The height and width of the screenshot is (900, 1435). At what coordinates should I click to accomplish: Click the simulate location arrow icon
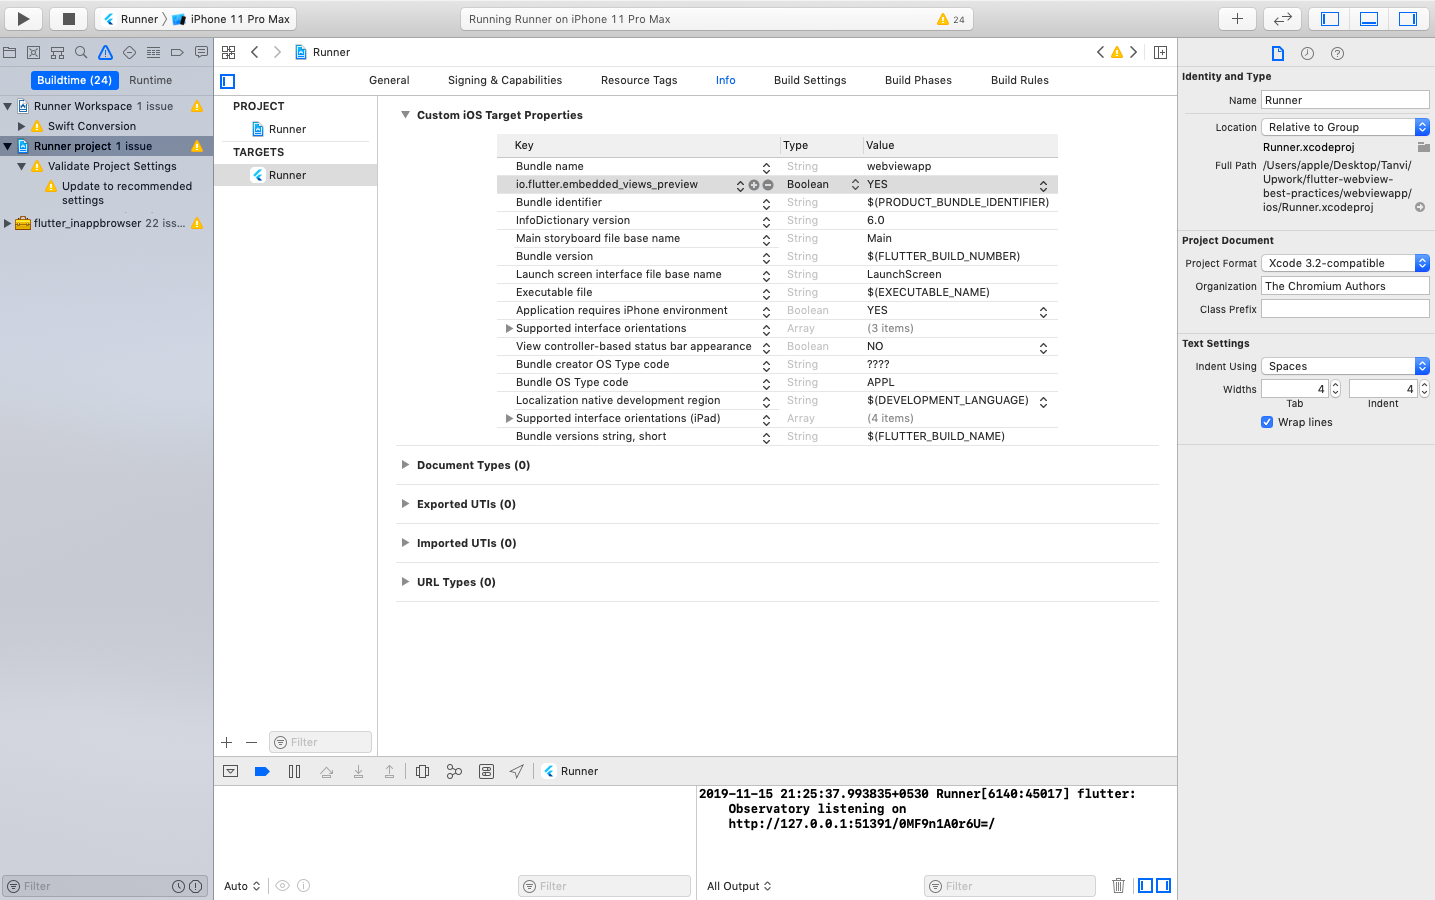516,771
